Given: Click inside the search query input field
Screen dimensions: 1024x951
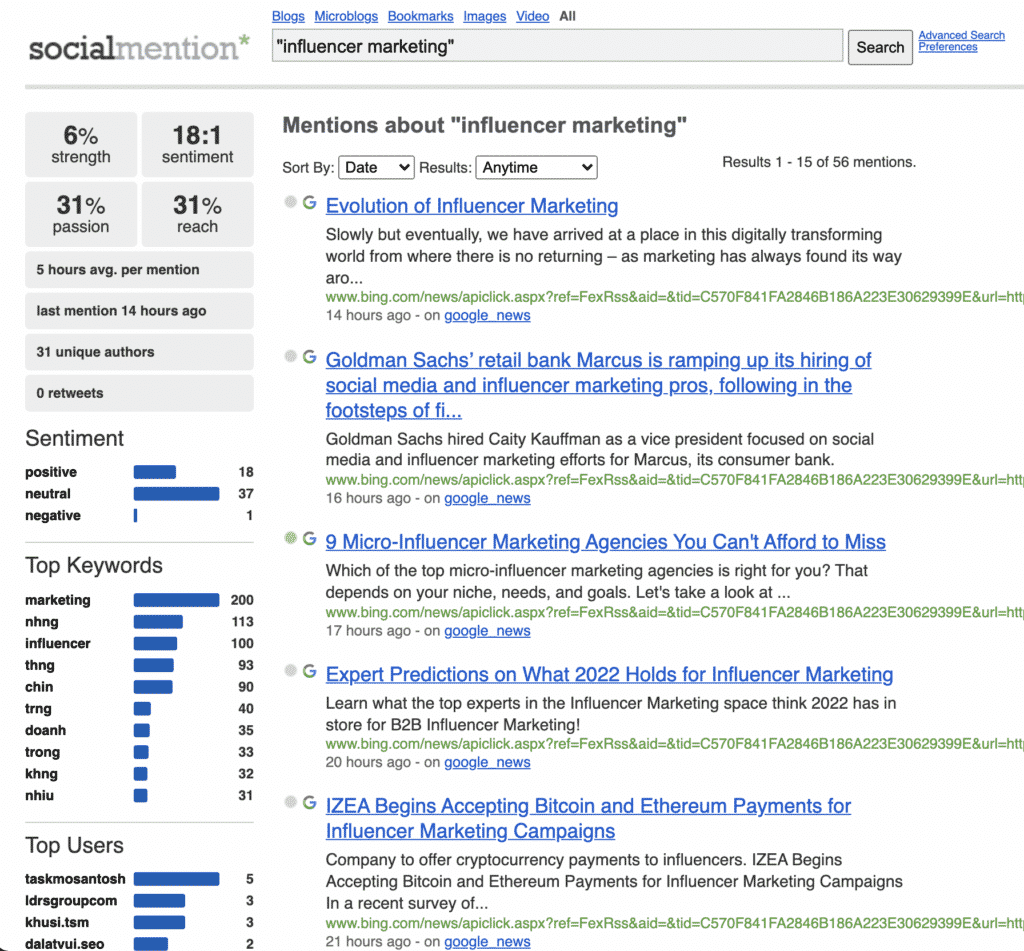Looking at the screenshot, I should point(557,46).
